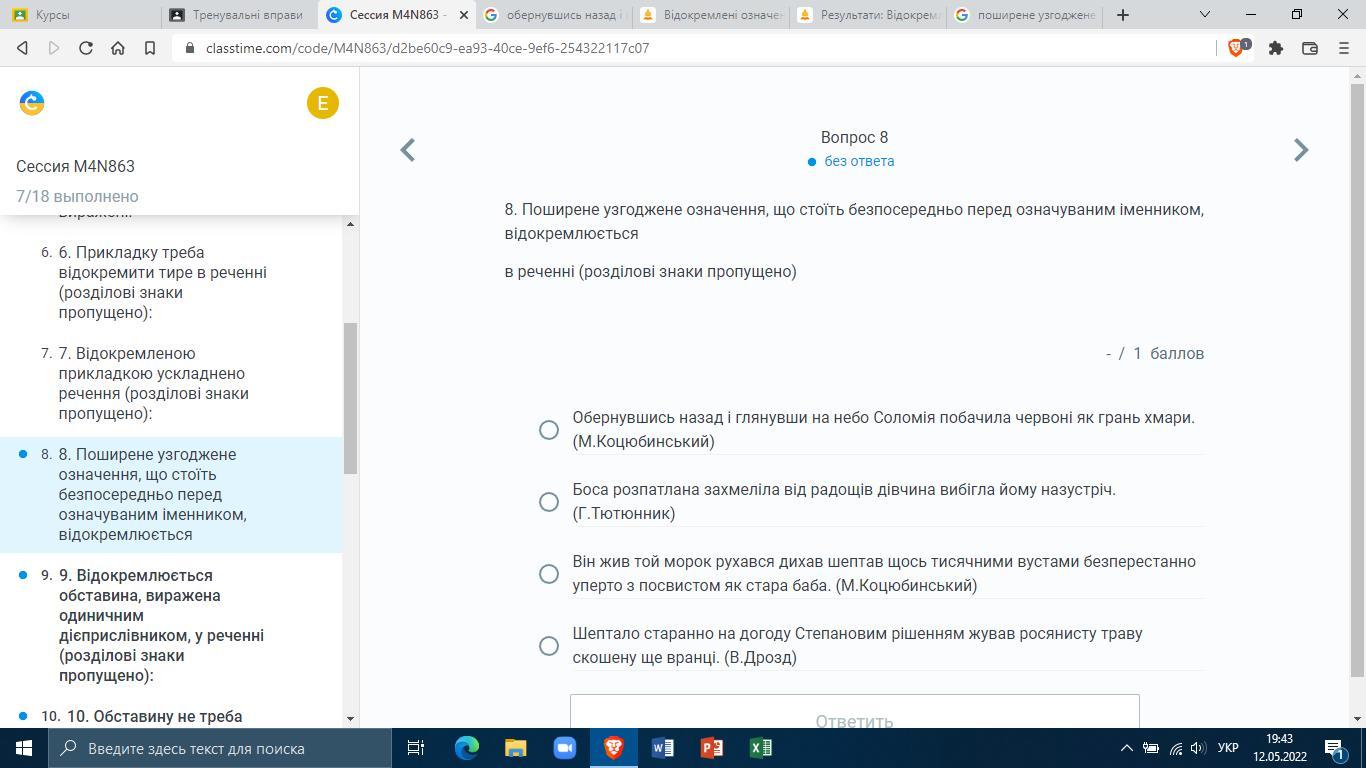The width and height of the screenshot is (1366, 768).
Task: Go to the previous question arrow
Action: (407, 150)
